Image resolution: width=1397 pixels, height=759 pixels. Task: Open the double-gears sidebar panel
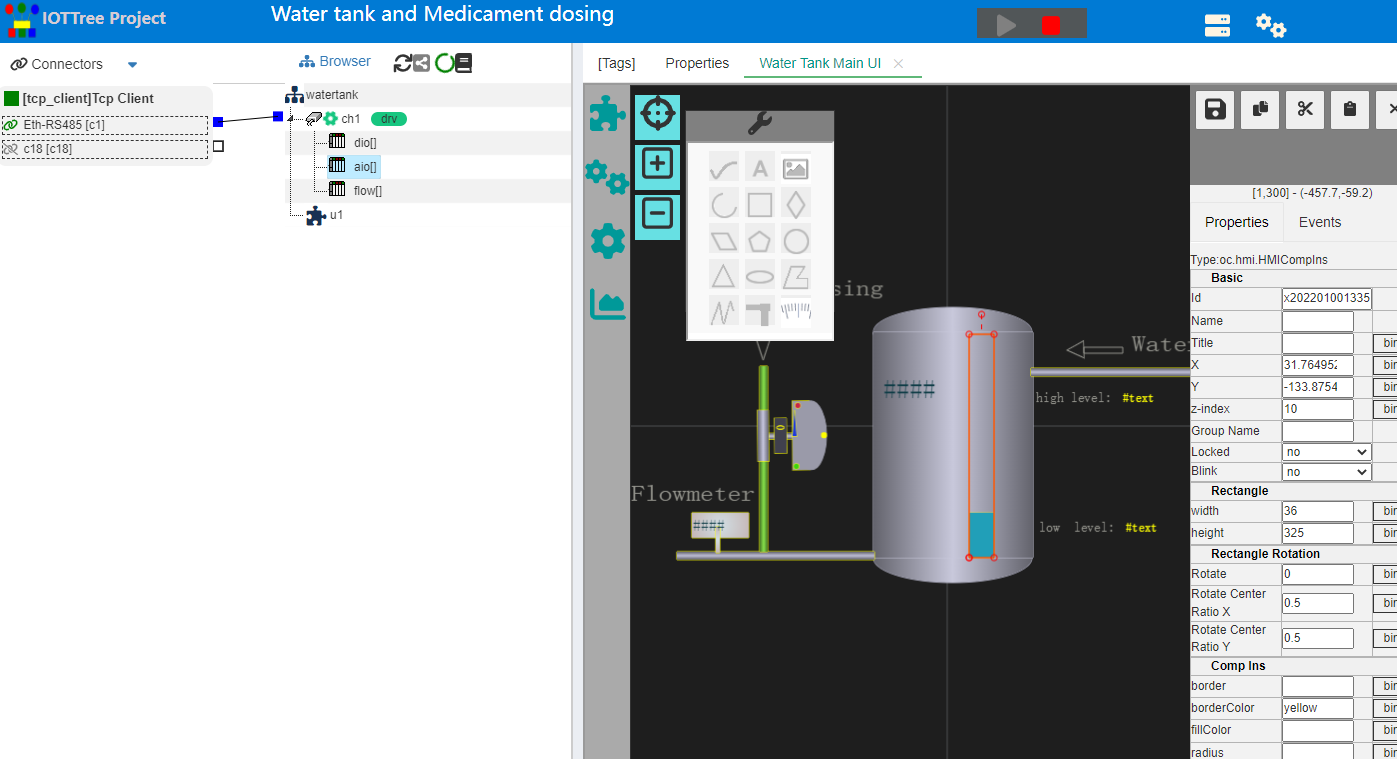(606, 177)
